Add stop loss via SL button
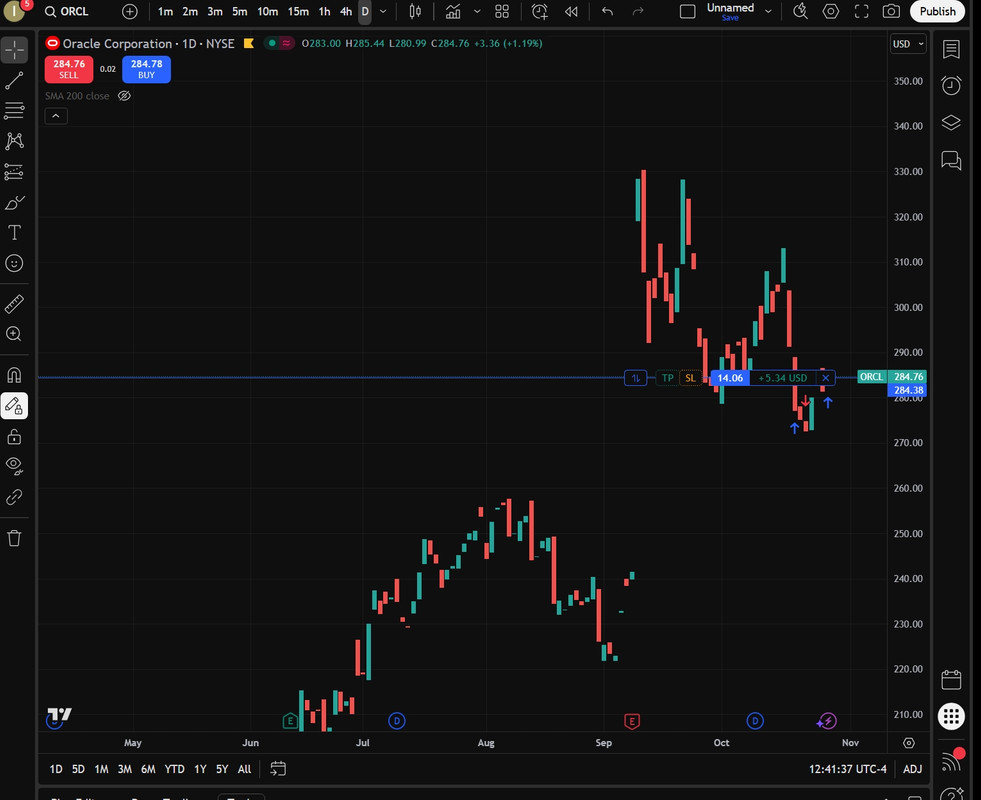This screenshot has height=800, width=981. point(691,378)
